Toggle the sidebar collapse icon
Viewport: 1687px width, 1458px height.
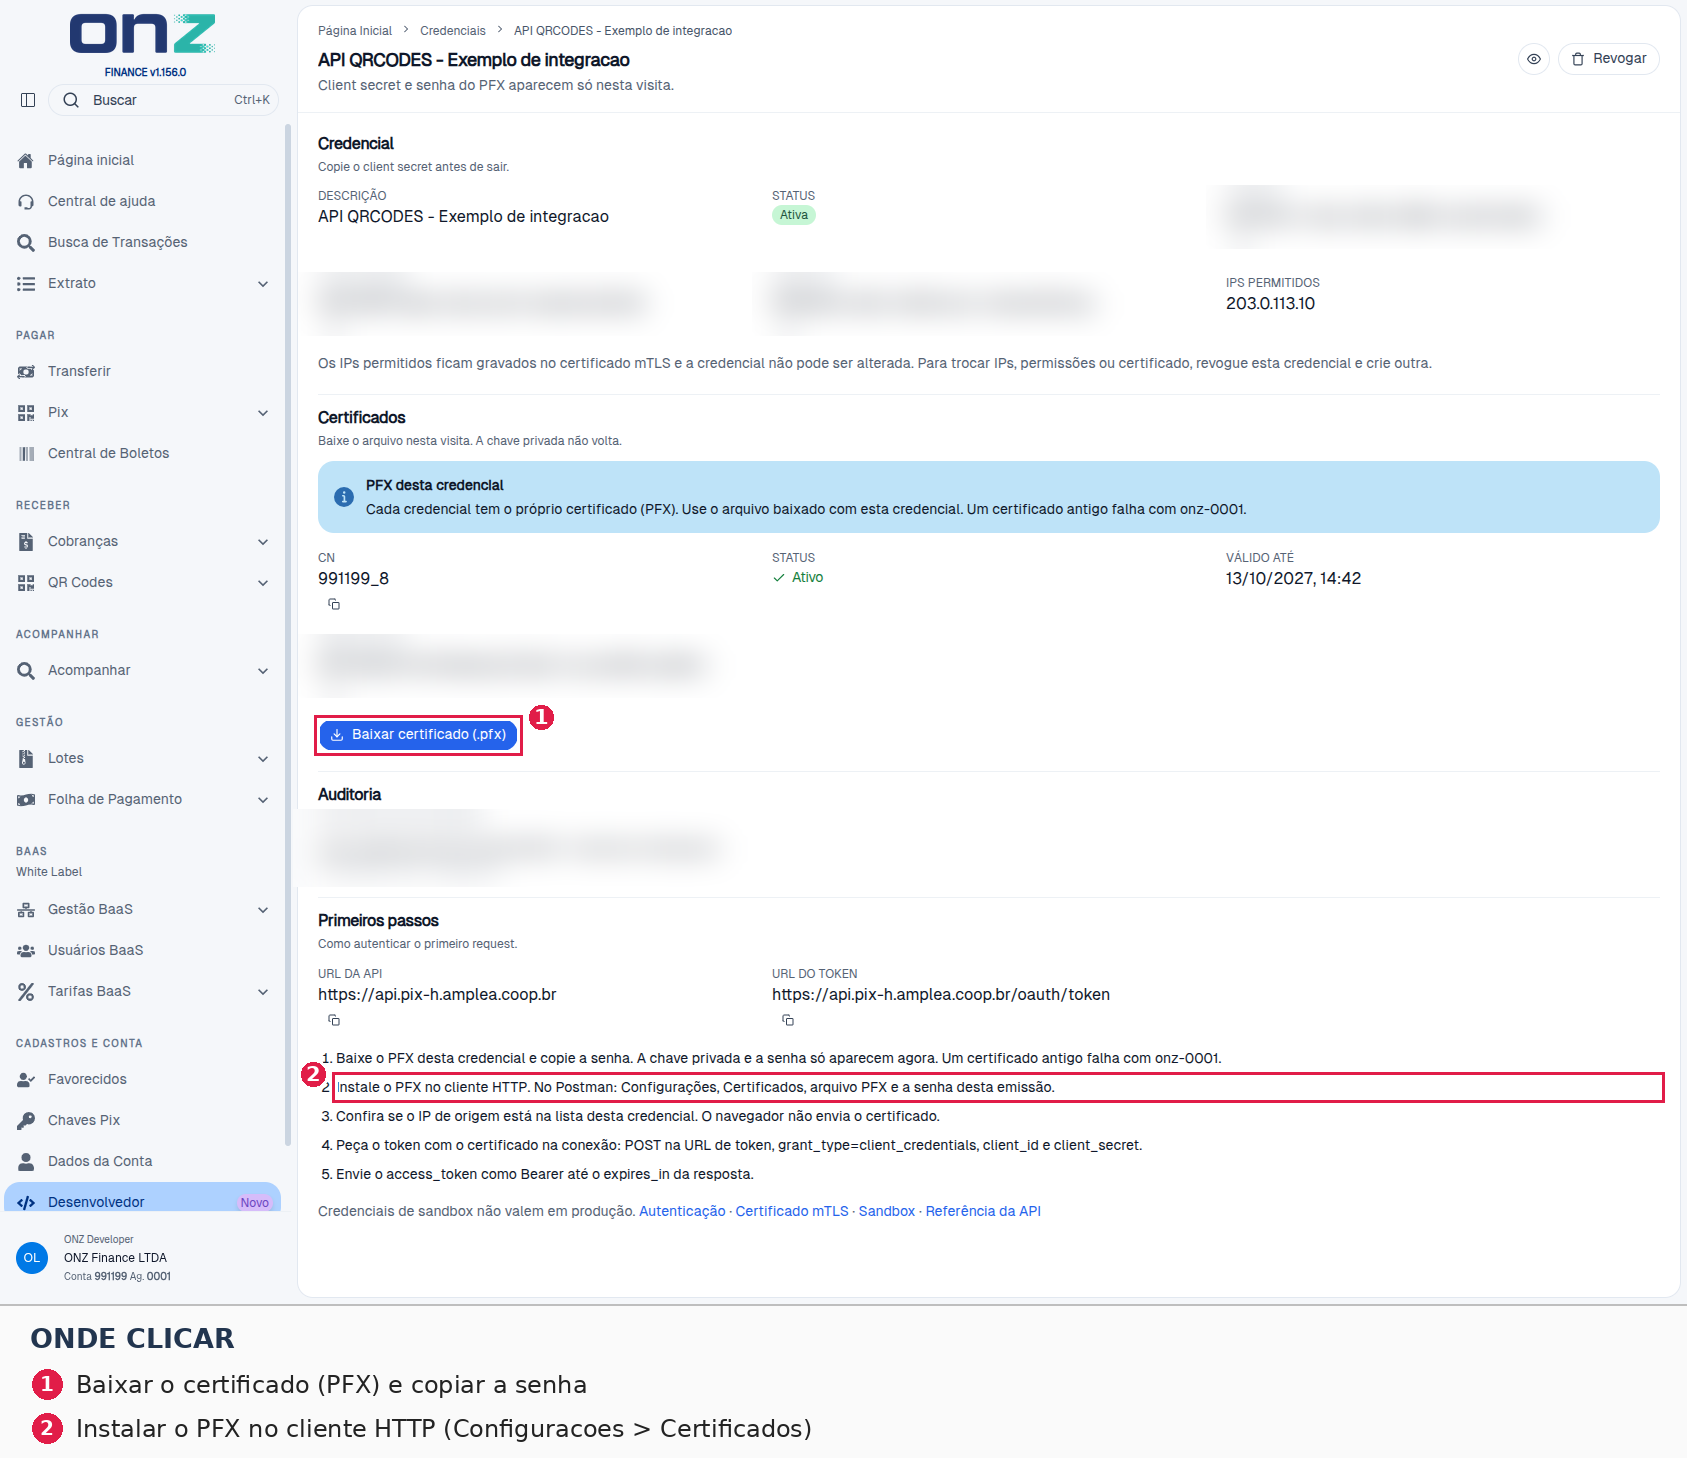28,100
